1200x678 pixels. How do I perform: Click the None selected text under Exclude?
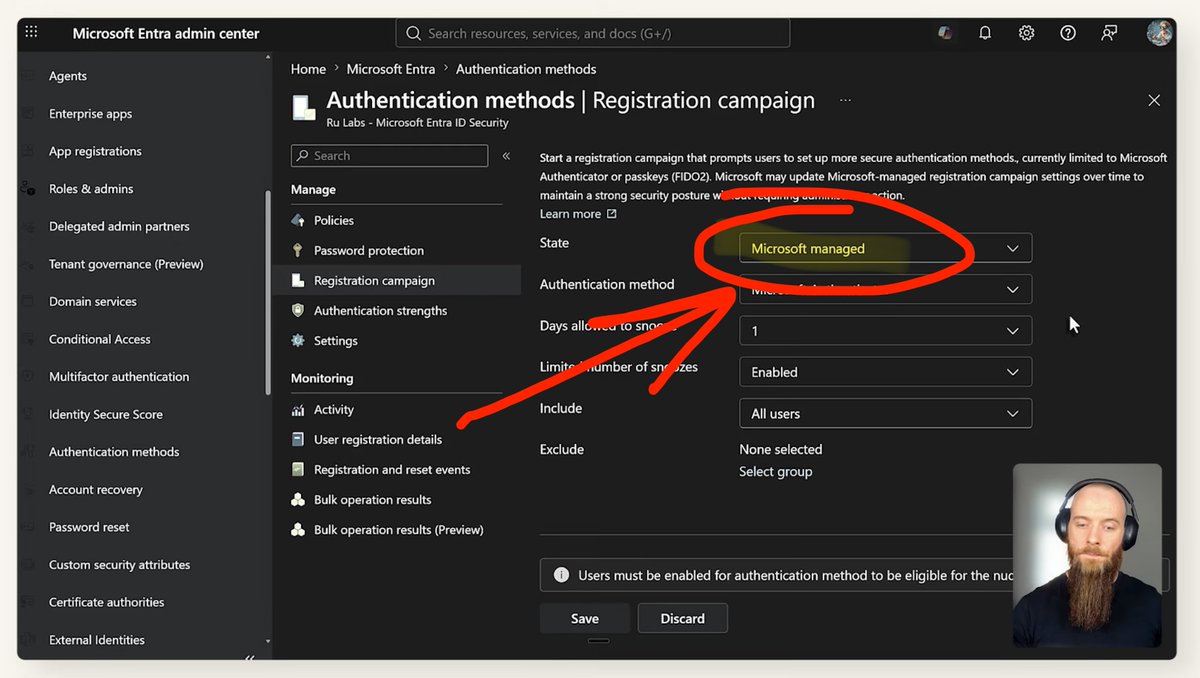pos(781,449)
